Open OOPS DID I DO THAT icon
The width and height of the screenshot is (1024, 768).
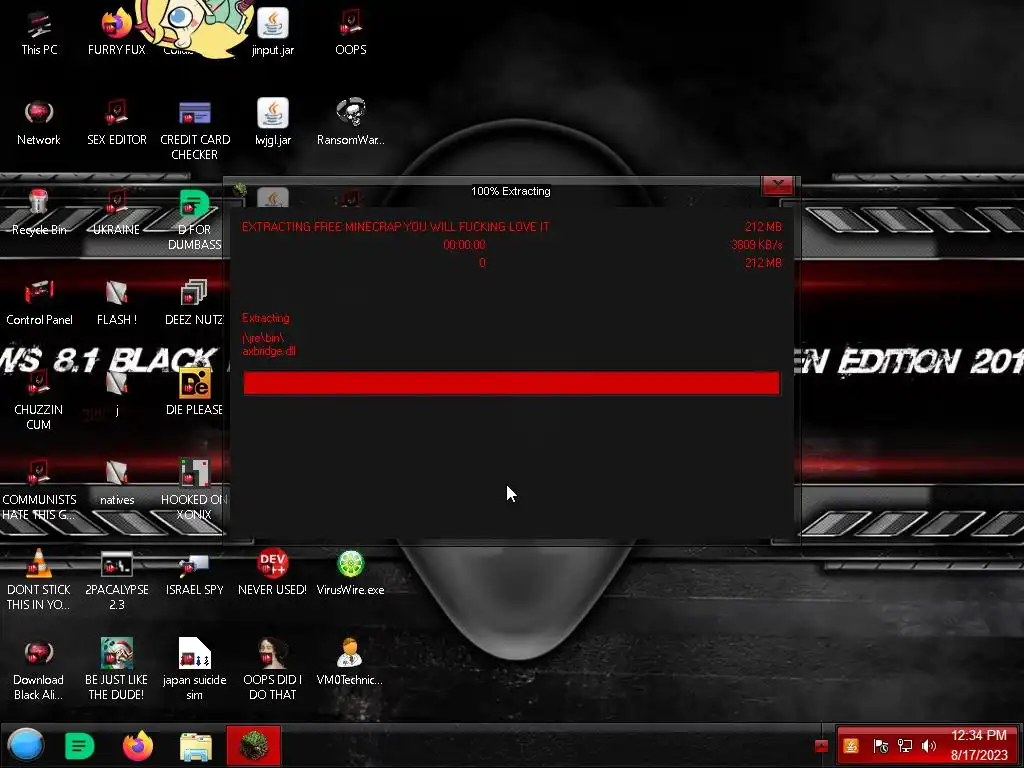click(x=272, y=669)
